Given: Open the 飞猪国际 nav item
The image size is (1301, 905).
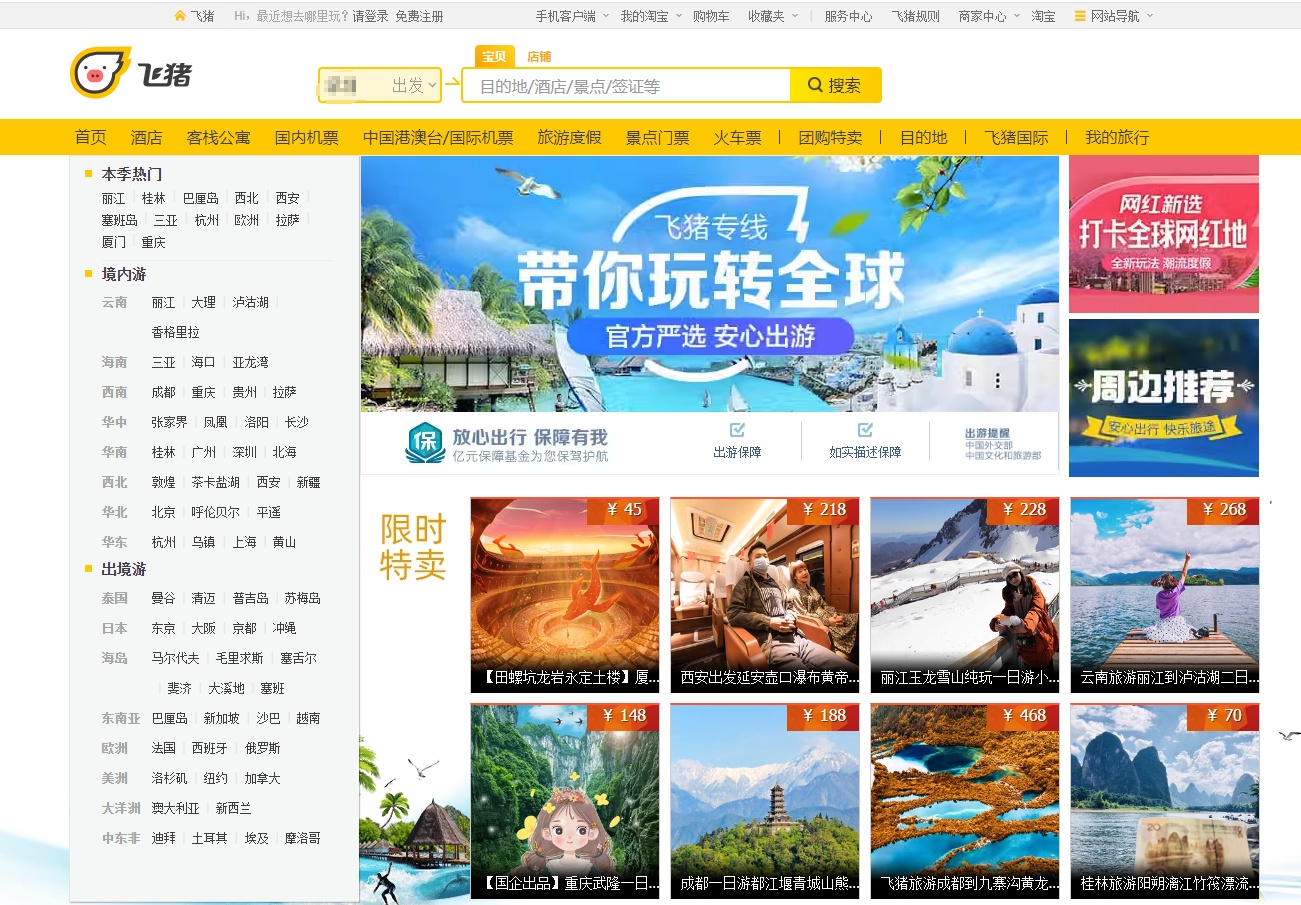Looking at the screenshot, I should point(1017,138).
